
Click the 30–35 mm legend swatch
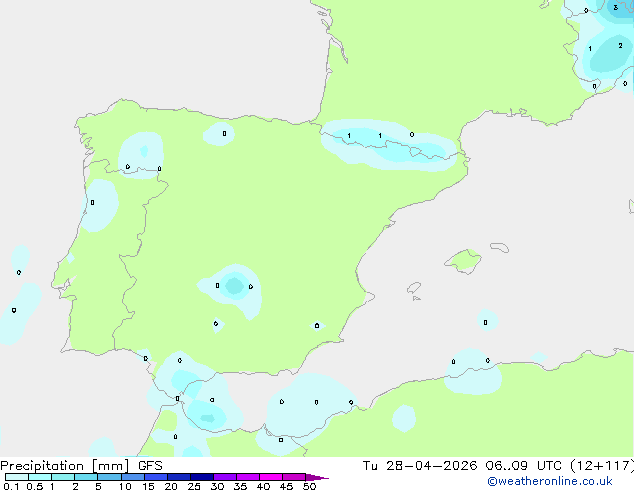tap(225, 477)
